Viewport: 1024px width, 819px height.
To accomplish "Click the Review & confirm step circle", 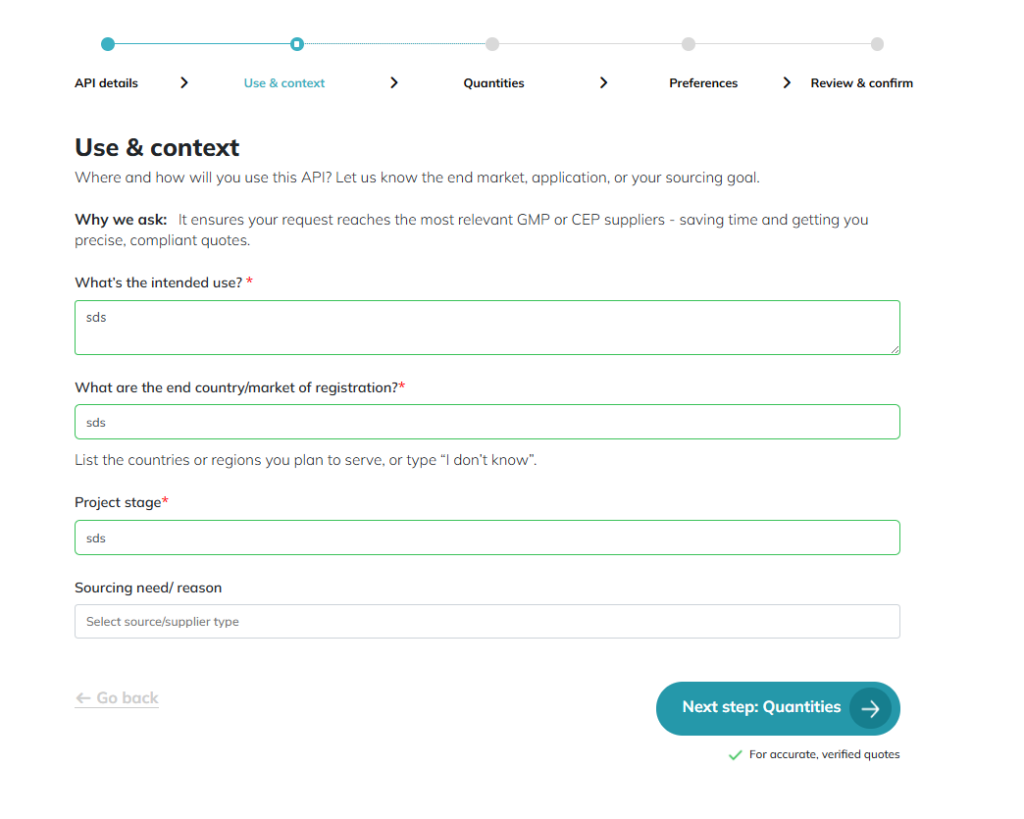I will tap(877, 44).
